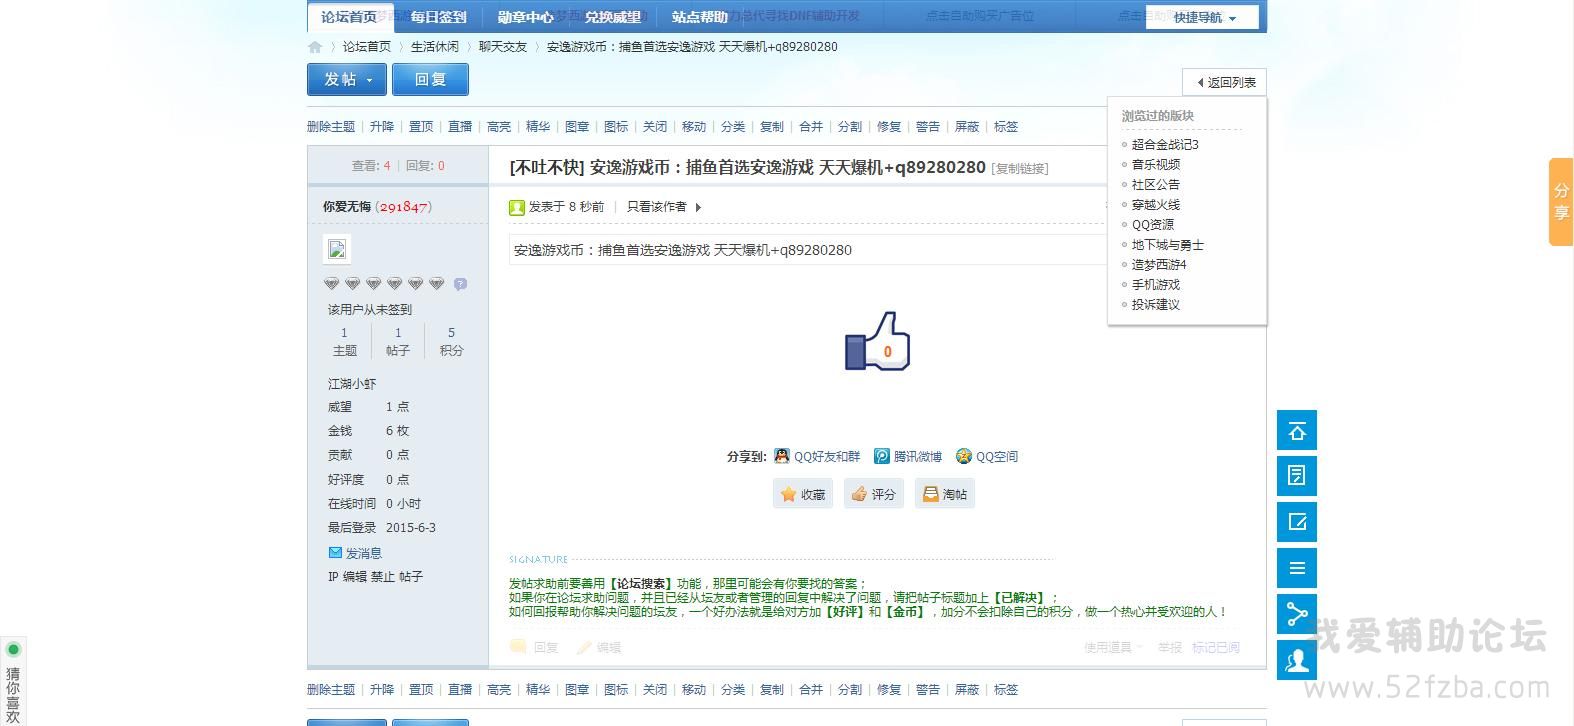This screenshot has width=1574, height=726.
Task: Click the user profile blue sidebar icon
Action: click(1297, 660)
